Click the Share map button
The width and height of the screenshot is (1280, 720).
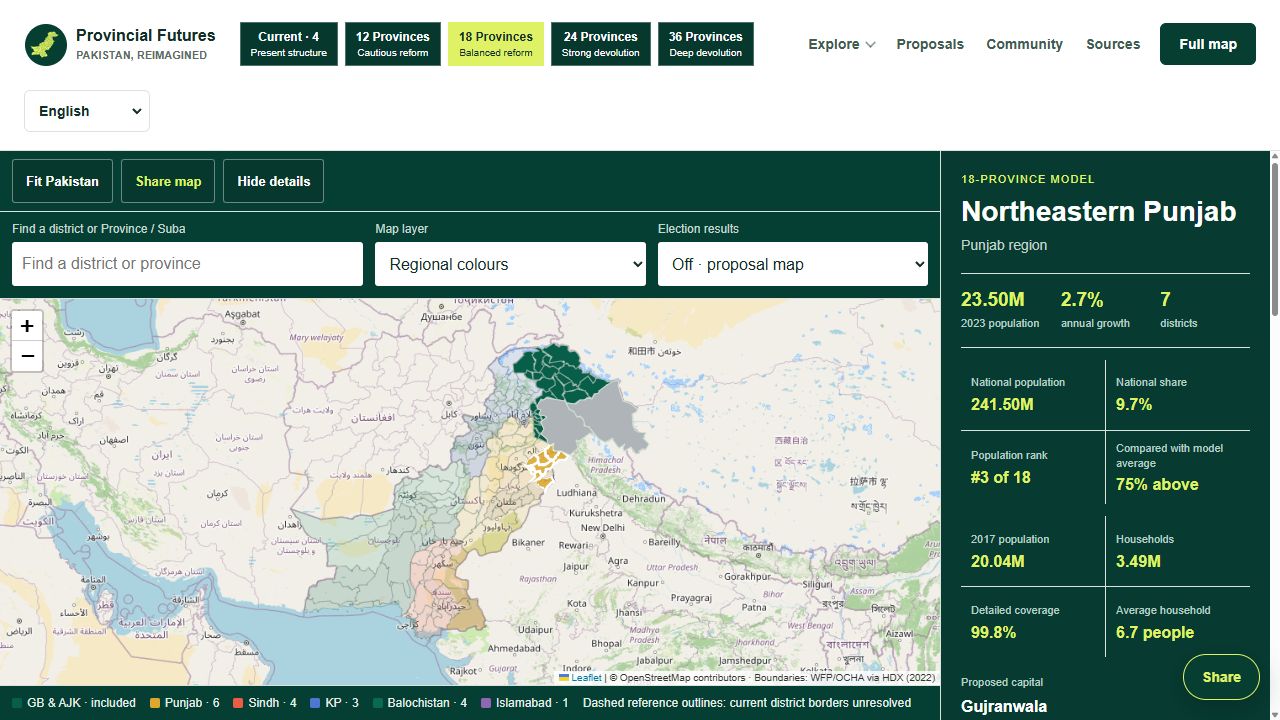tap(168, 181)
